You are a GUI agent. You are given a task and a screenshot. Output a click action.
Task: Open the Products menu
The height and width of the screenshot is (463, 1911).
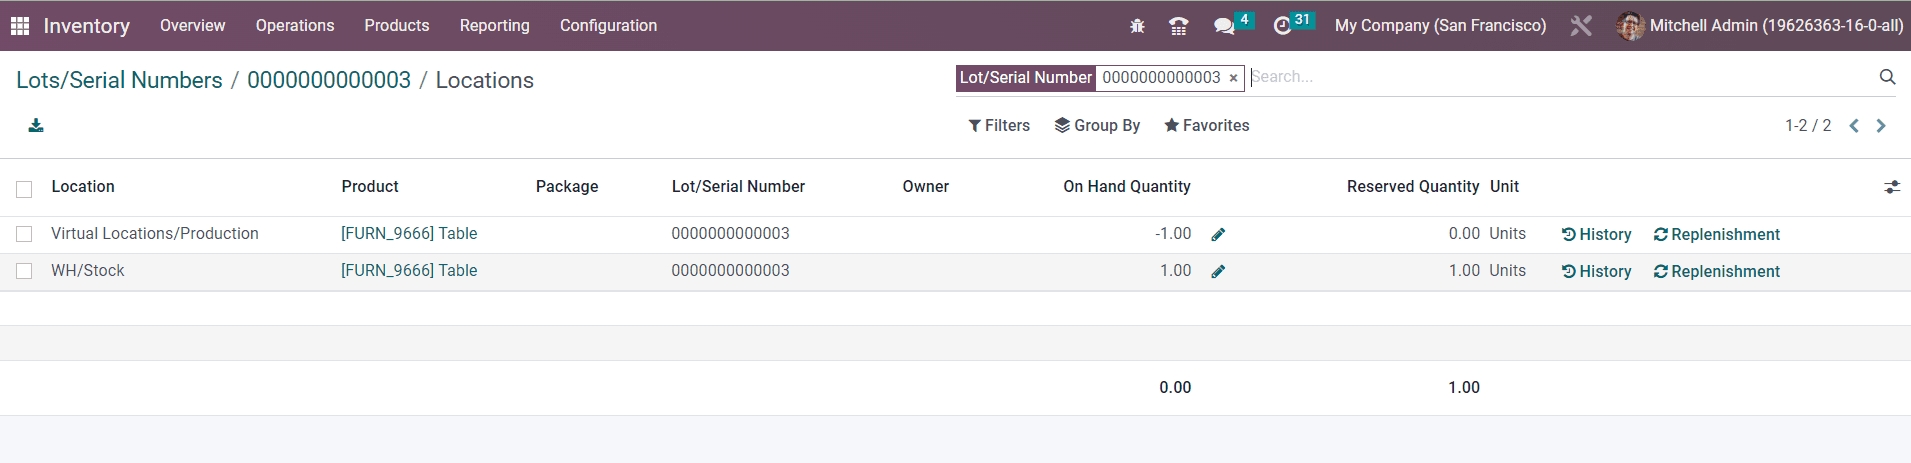pos(397,26)
